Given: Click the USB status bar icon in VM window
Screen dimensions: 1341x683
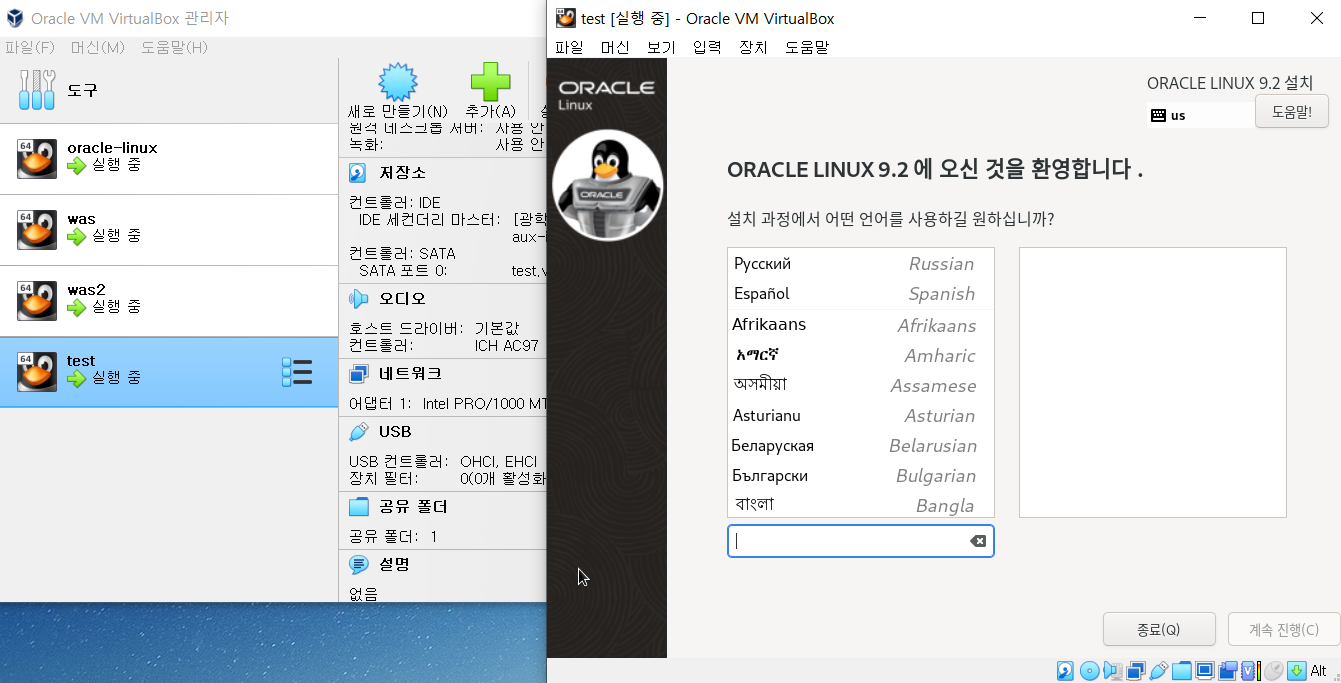Looking at the screenshot, I should coord(1158,671).
